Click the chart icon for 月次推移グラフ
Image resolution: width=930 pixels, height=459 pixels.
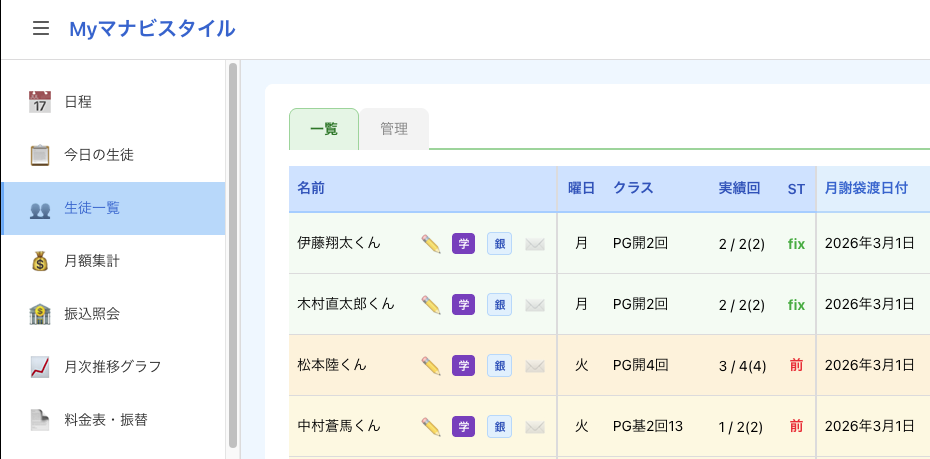40,366
